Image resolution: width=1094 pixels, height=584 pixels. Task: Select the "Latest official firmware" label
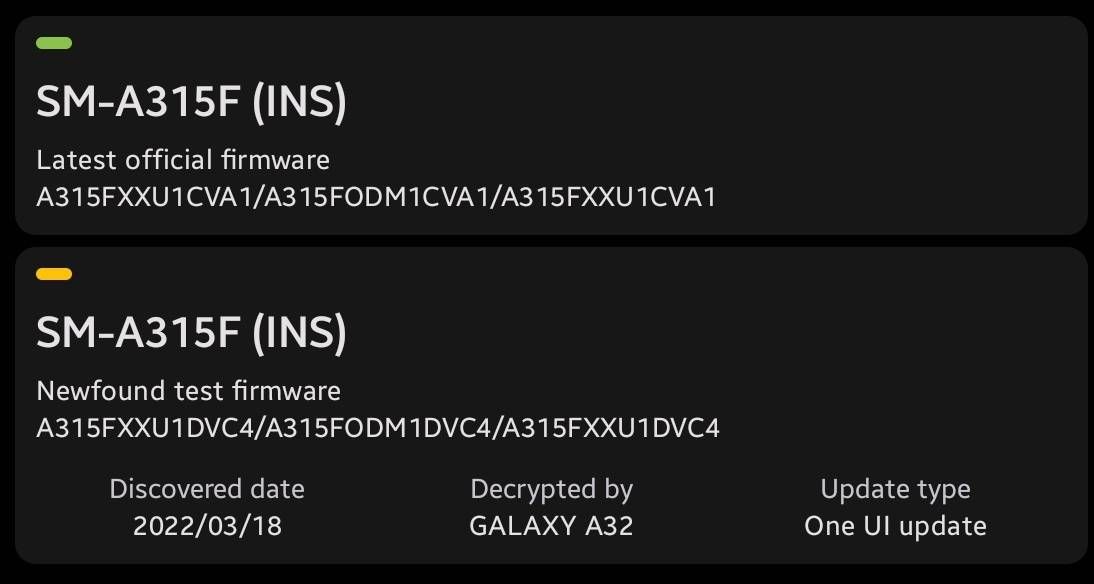(183, 159)
